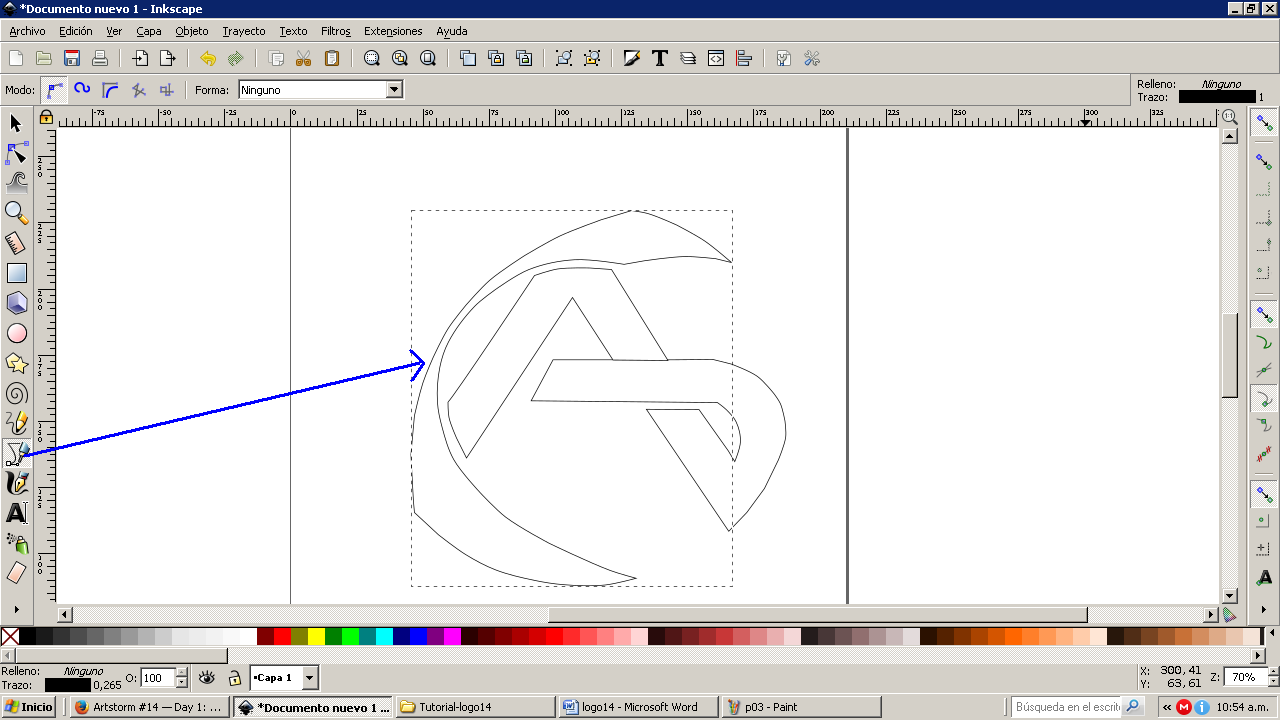Open the Ayuda menu

[452, 31]
